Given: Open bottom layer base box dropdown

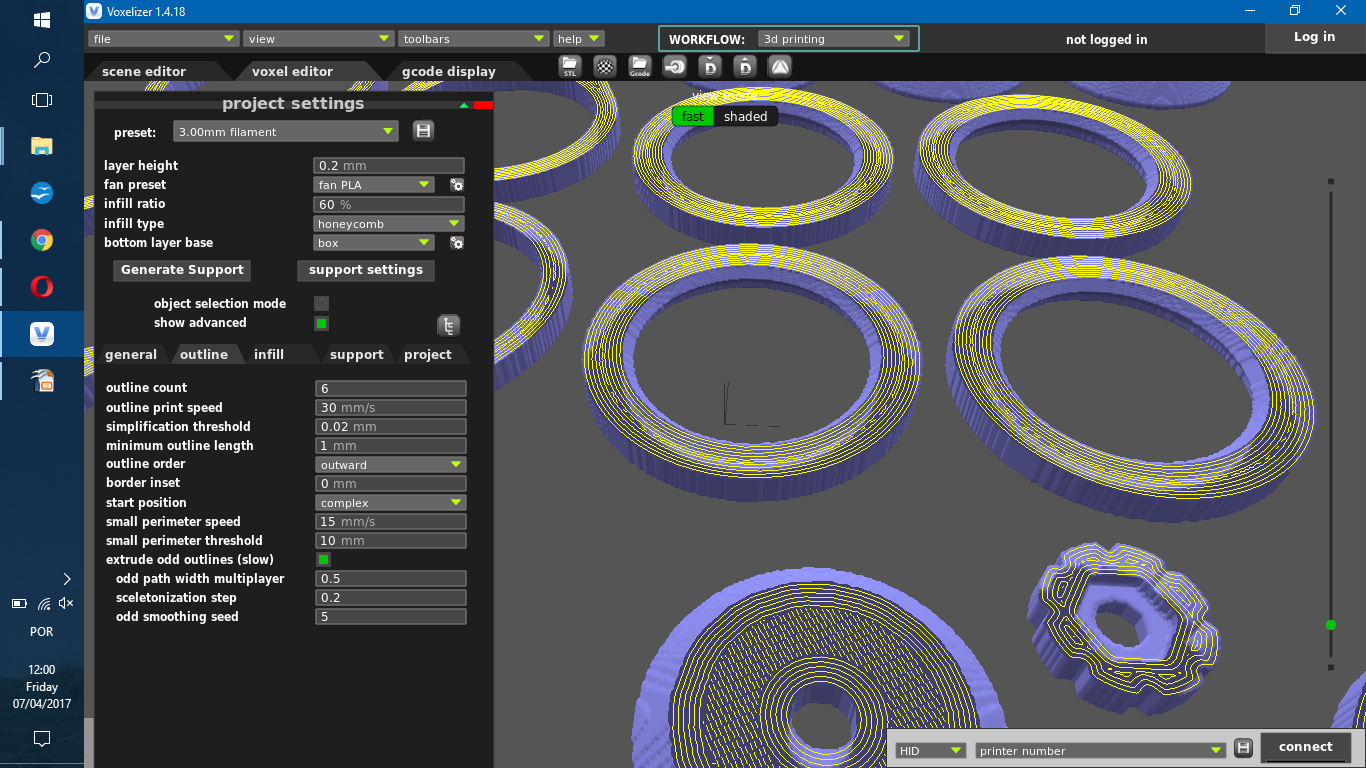Looking at the screenshot, I should pos(373,243).
